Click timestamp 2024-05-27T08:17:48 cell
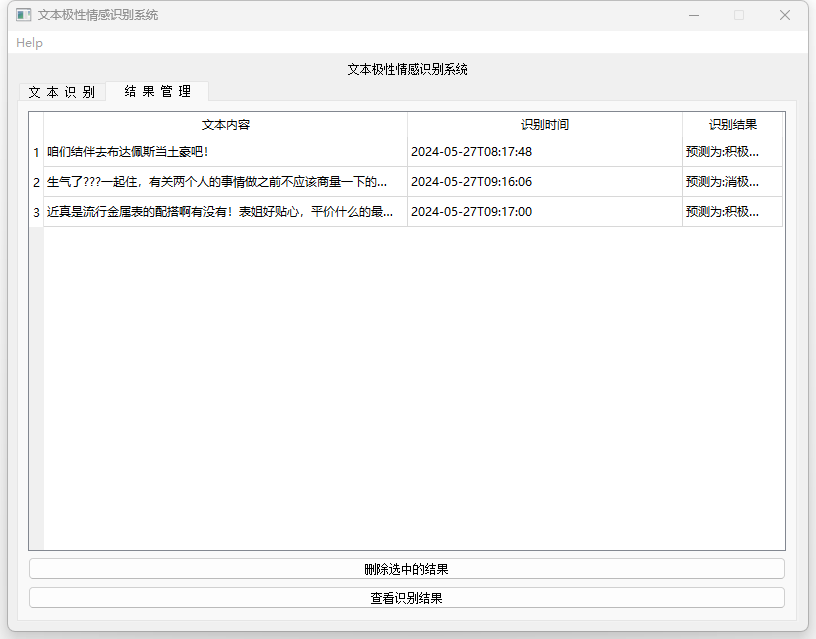Image resolution: width=816 pixels, height=639 pixels. 544,153
